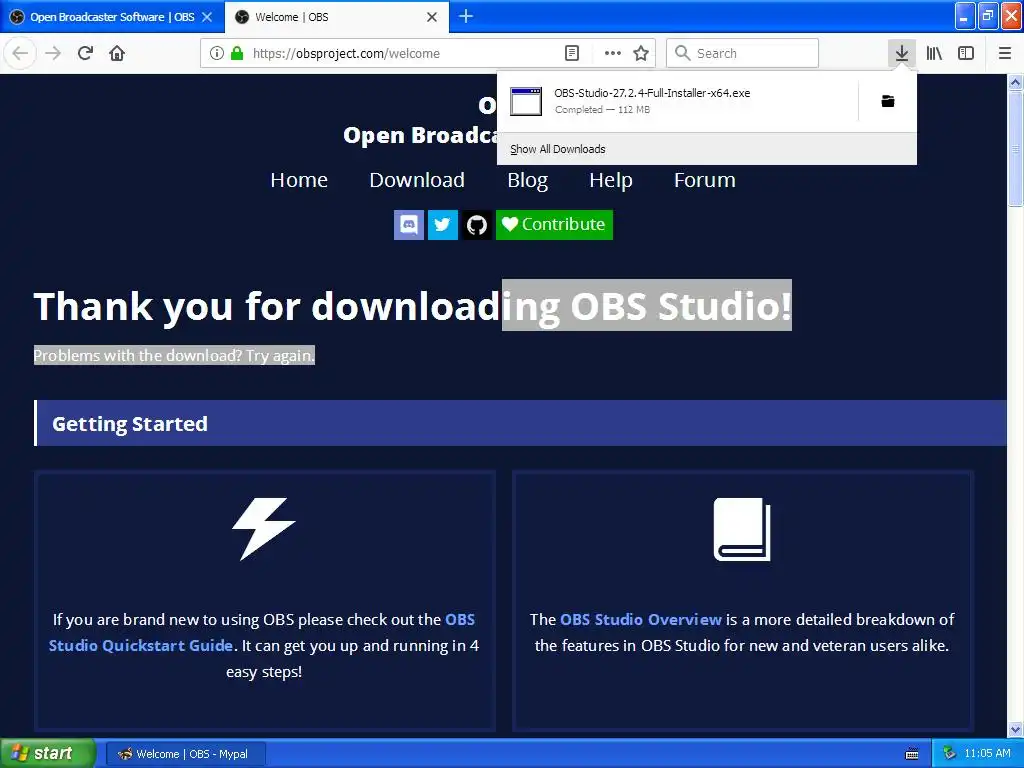The height and width of the screenshot is (768, 1024).
Task: Click the page scrollbar thumb
Action: (x=1016, y=148)
